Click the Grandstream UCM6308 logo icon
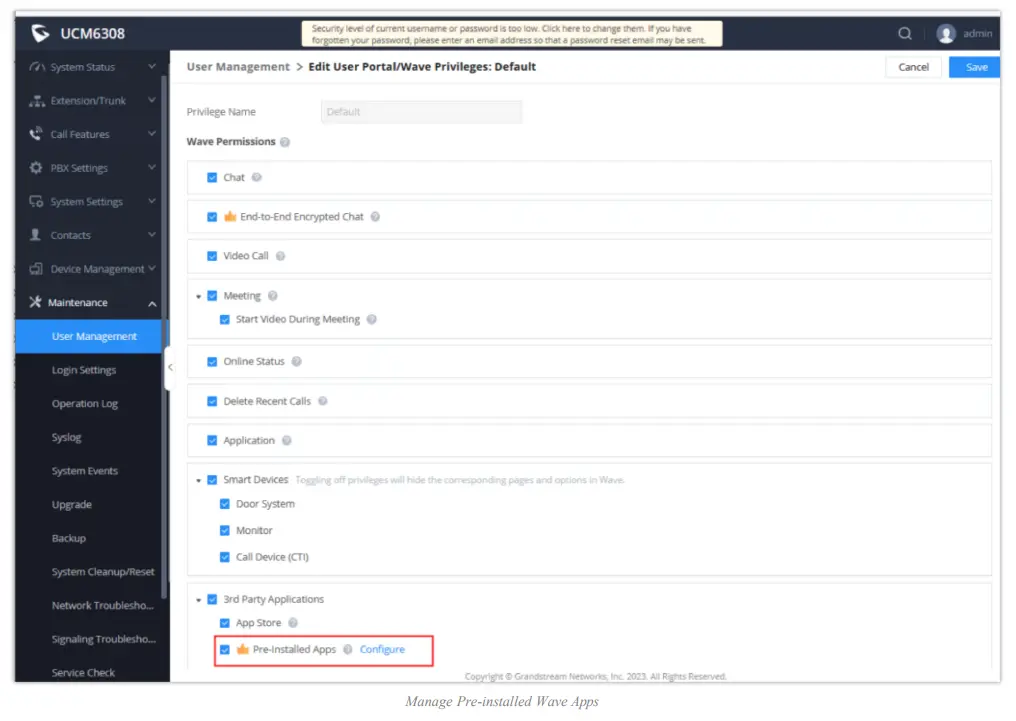1016x721 pixels. point(40,33)
